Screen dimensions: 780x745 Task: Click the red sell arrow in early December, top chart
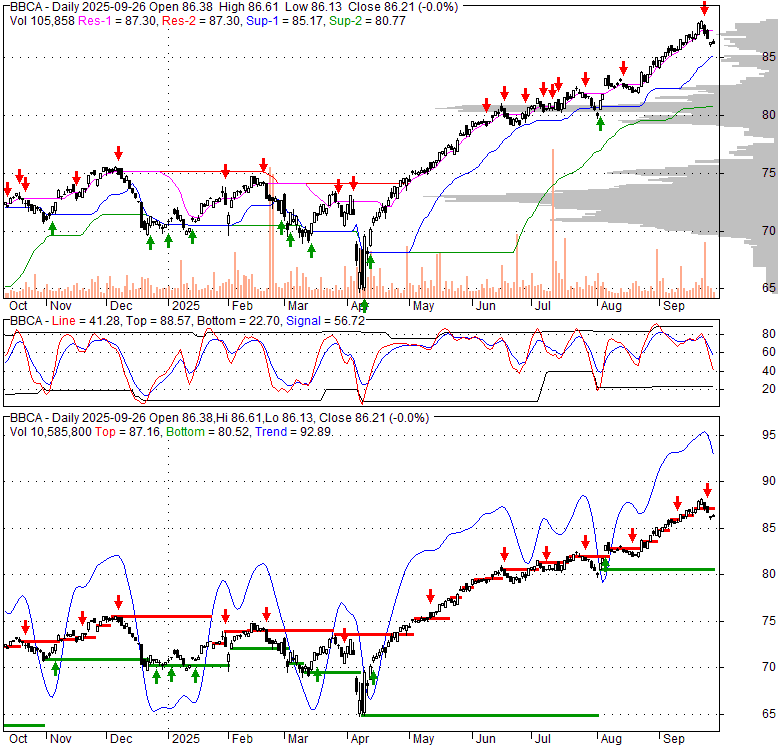point(118,153)
